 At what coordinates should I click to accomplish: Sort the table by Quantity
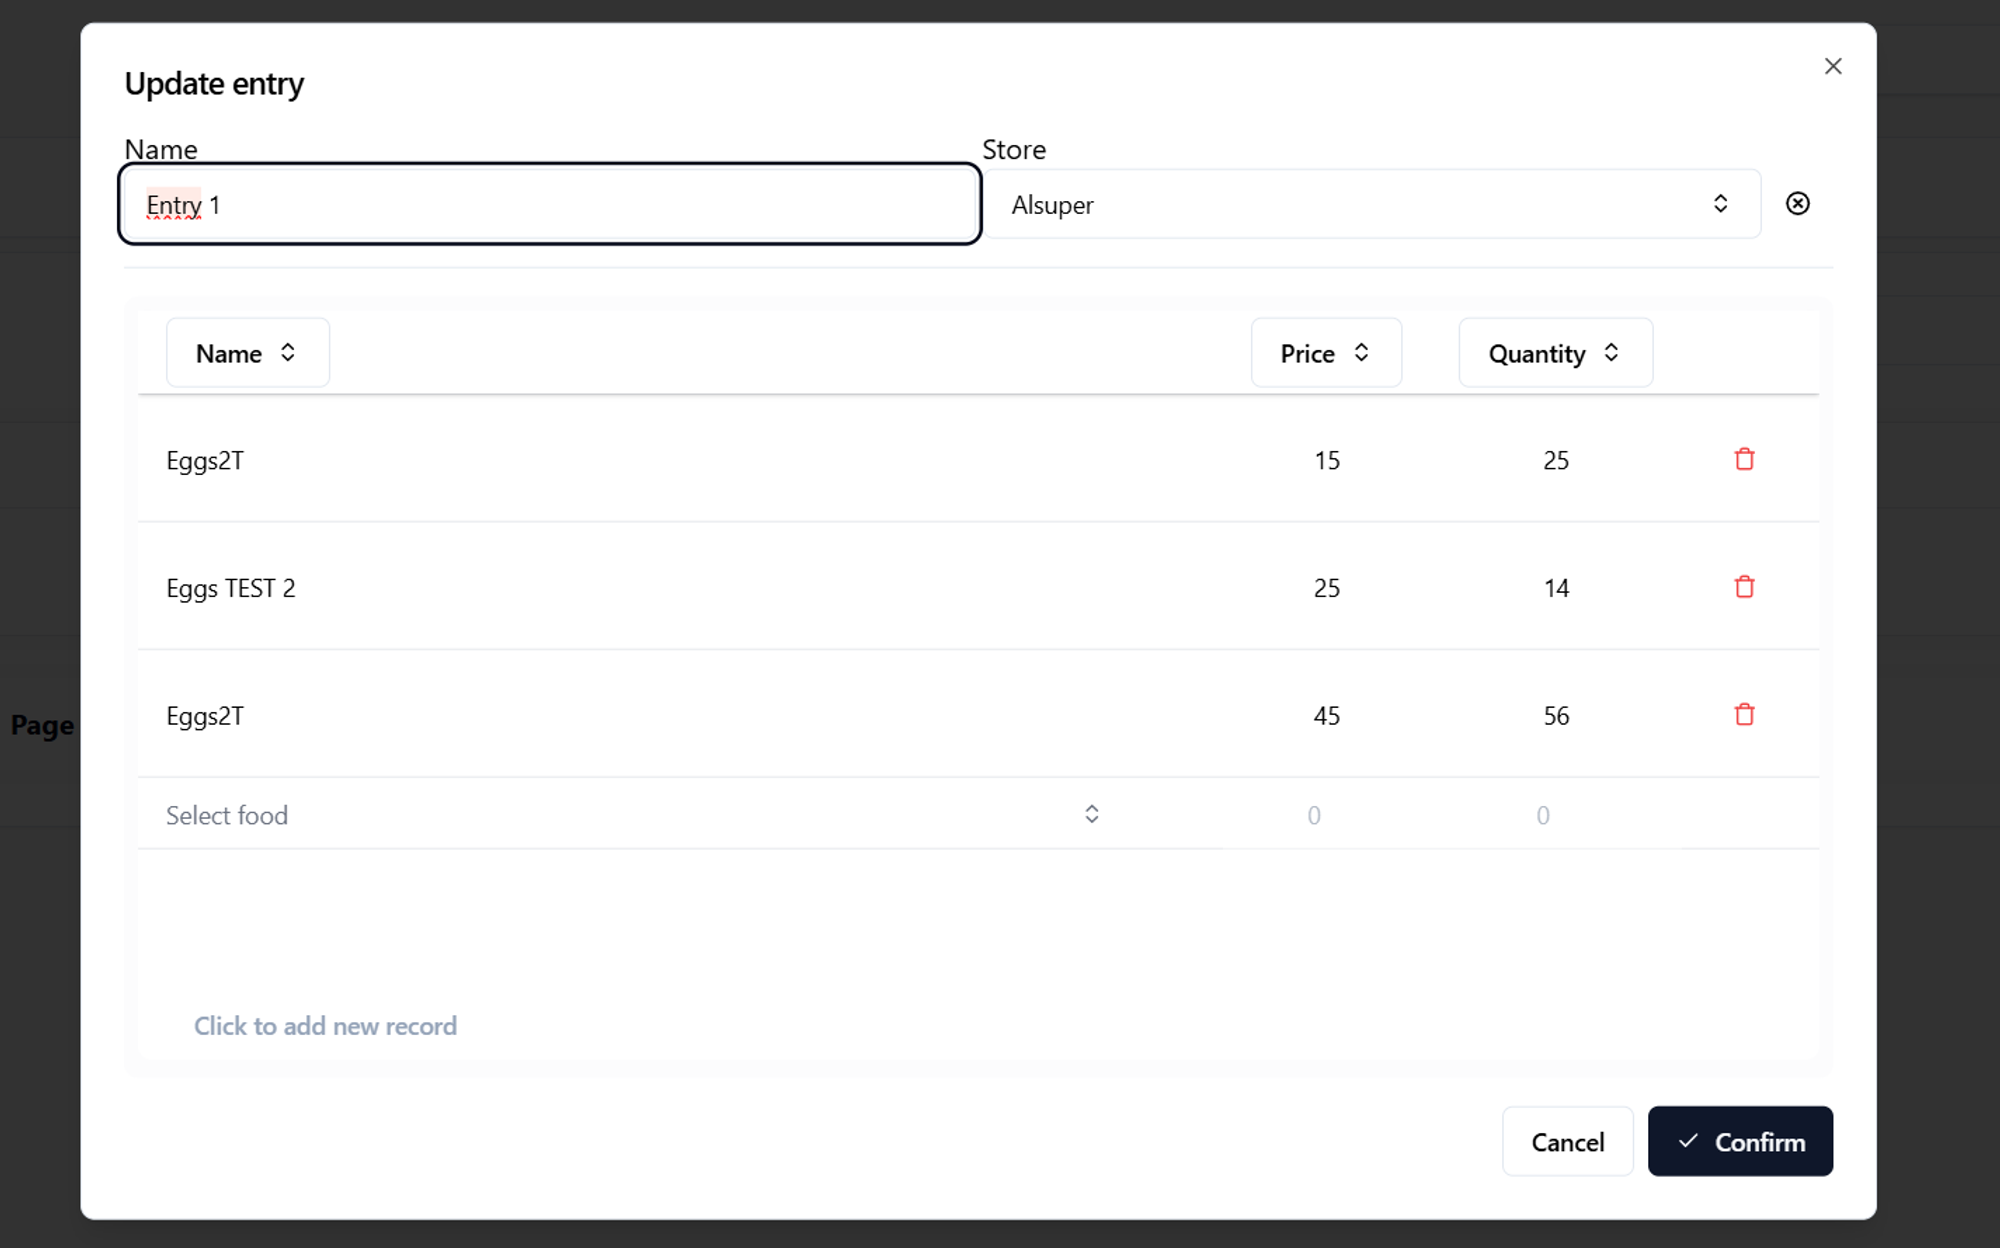click(x=1612, y=352)
